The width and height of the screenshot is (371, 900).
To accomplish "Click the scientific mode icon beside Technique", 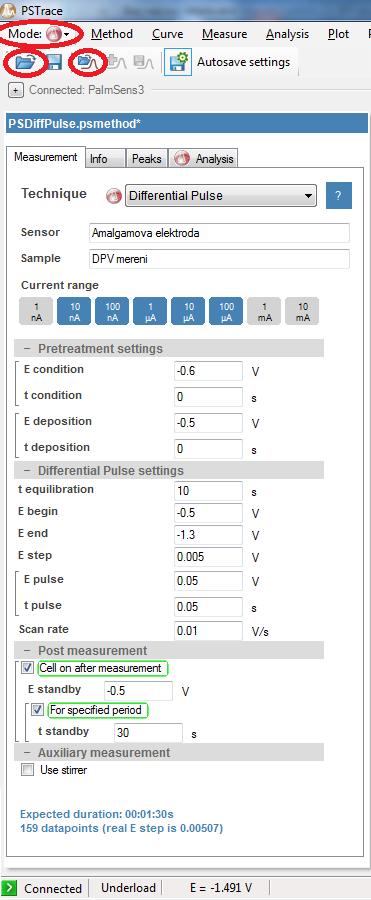I will coord(114,196).
